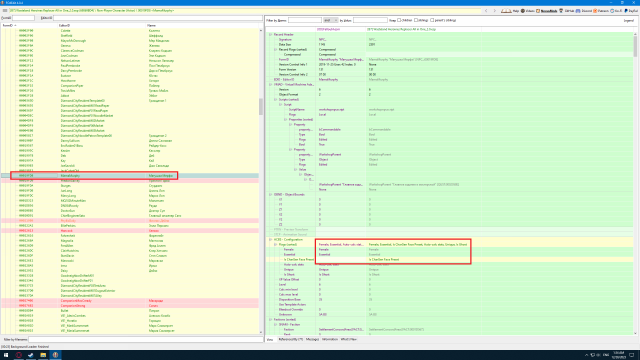
Task: Sort by the Name column header
Action: click(x=202, y=25)
